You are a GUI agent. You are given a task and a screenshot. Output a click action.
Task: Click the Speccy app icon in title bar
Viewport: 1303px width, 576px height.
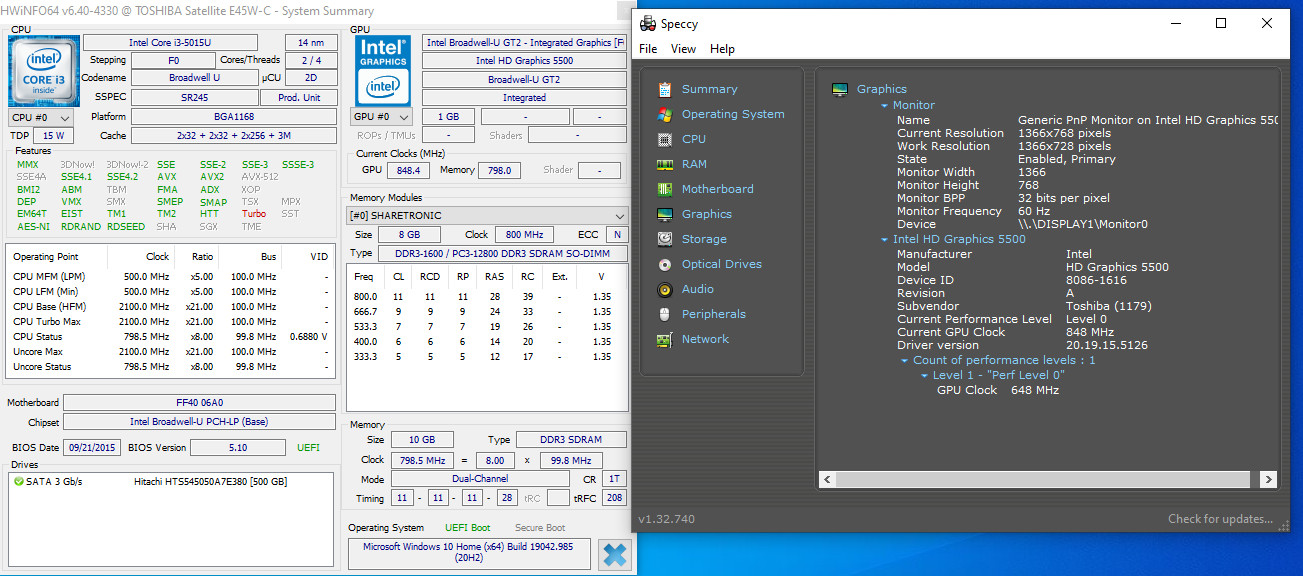pos(647,23)
